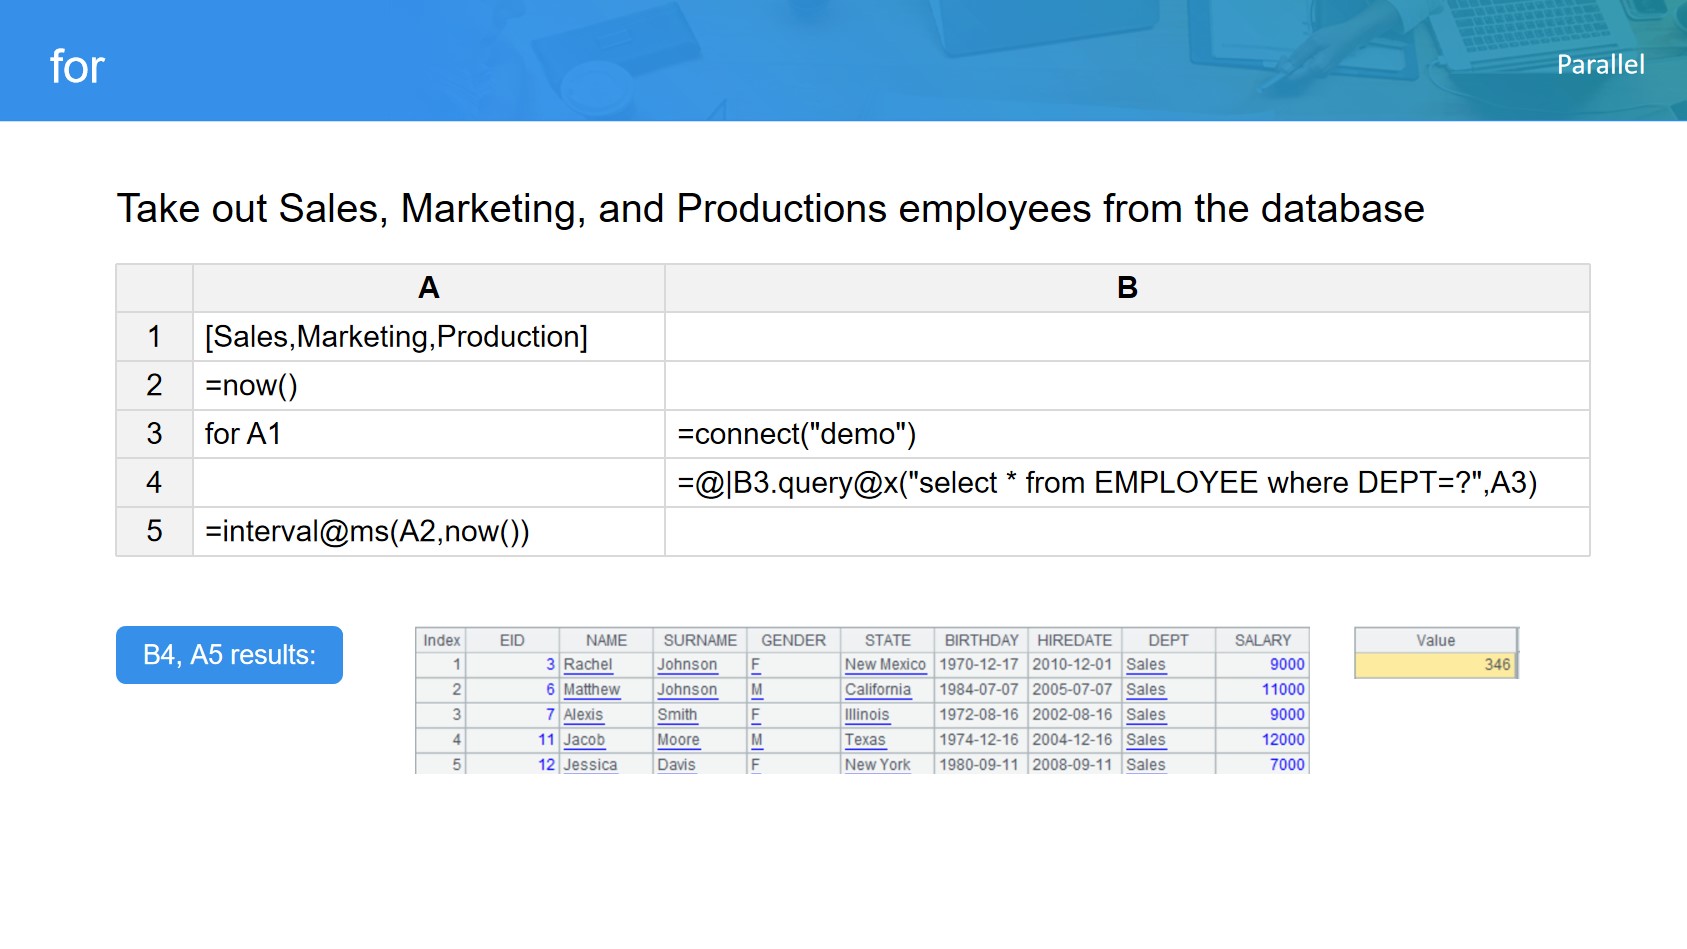This screenshot has height=949, width=1687.
Task: Click the California state link
Action: 877,690
